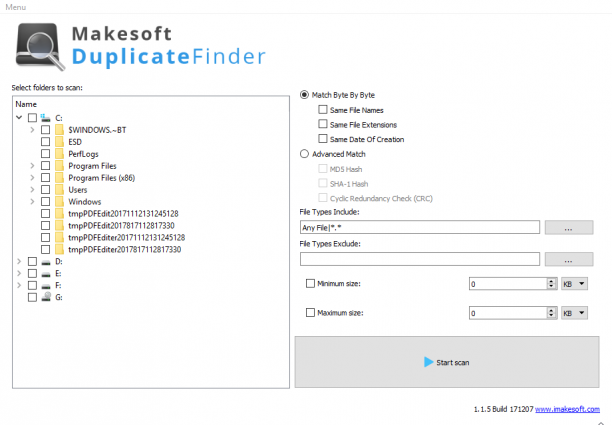The image size is (612, 425).
Task: Click the C: drive icon
Action: [x=46, y=117]
